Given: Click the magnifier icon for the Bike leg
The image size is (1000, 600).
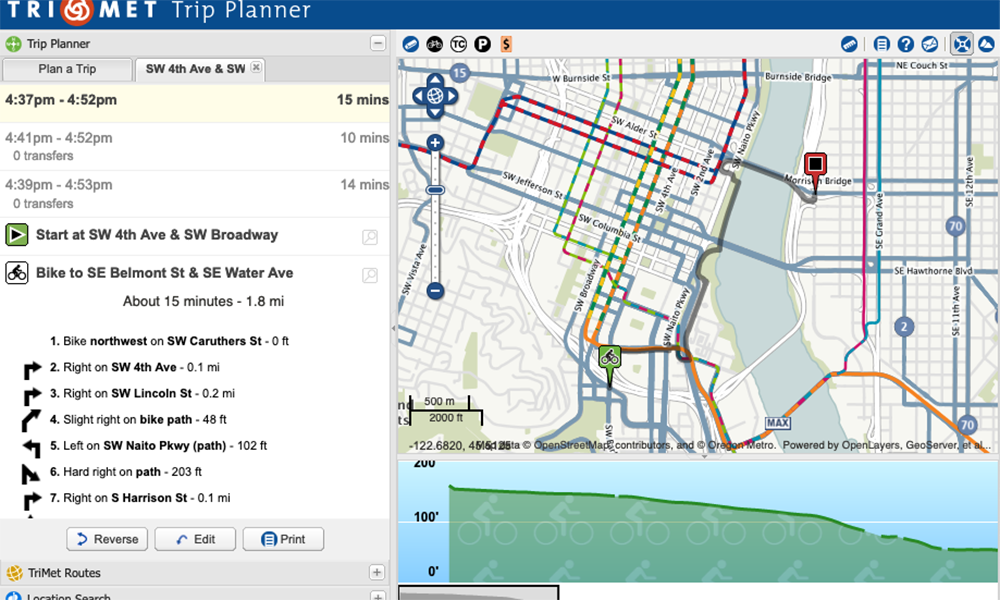Looking at the screenshot, I should (370, 275).
